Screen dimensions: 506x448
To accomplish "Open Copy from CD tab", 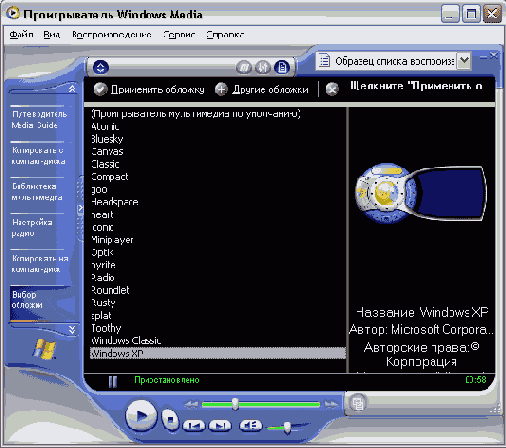I will 38,156.
